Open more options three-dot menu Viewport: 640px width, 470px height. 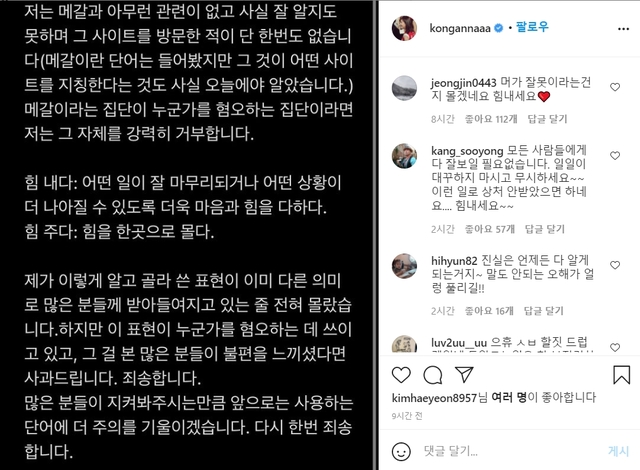tap(623, 29)
